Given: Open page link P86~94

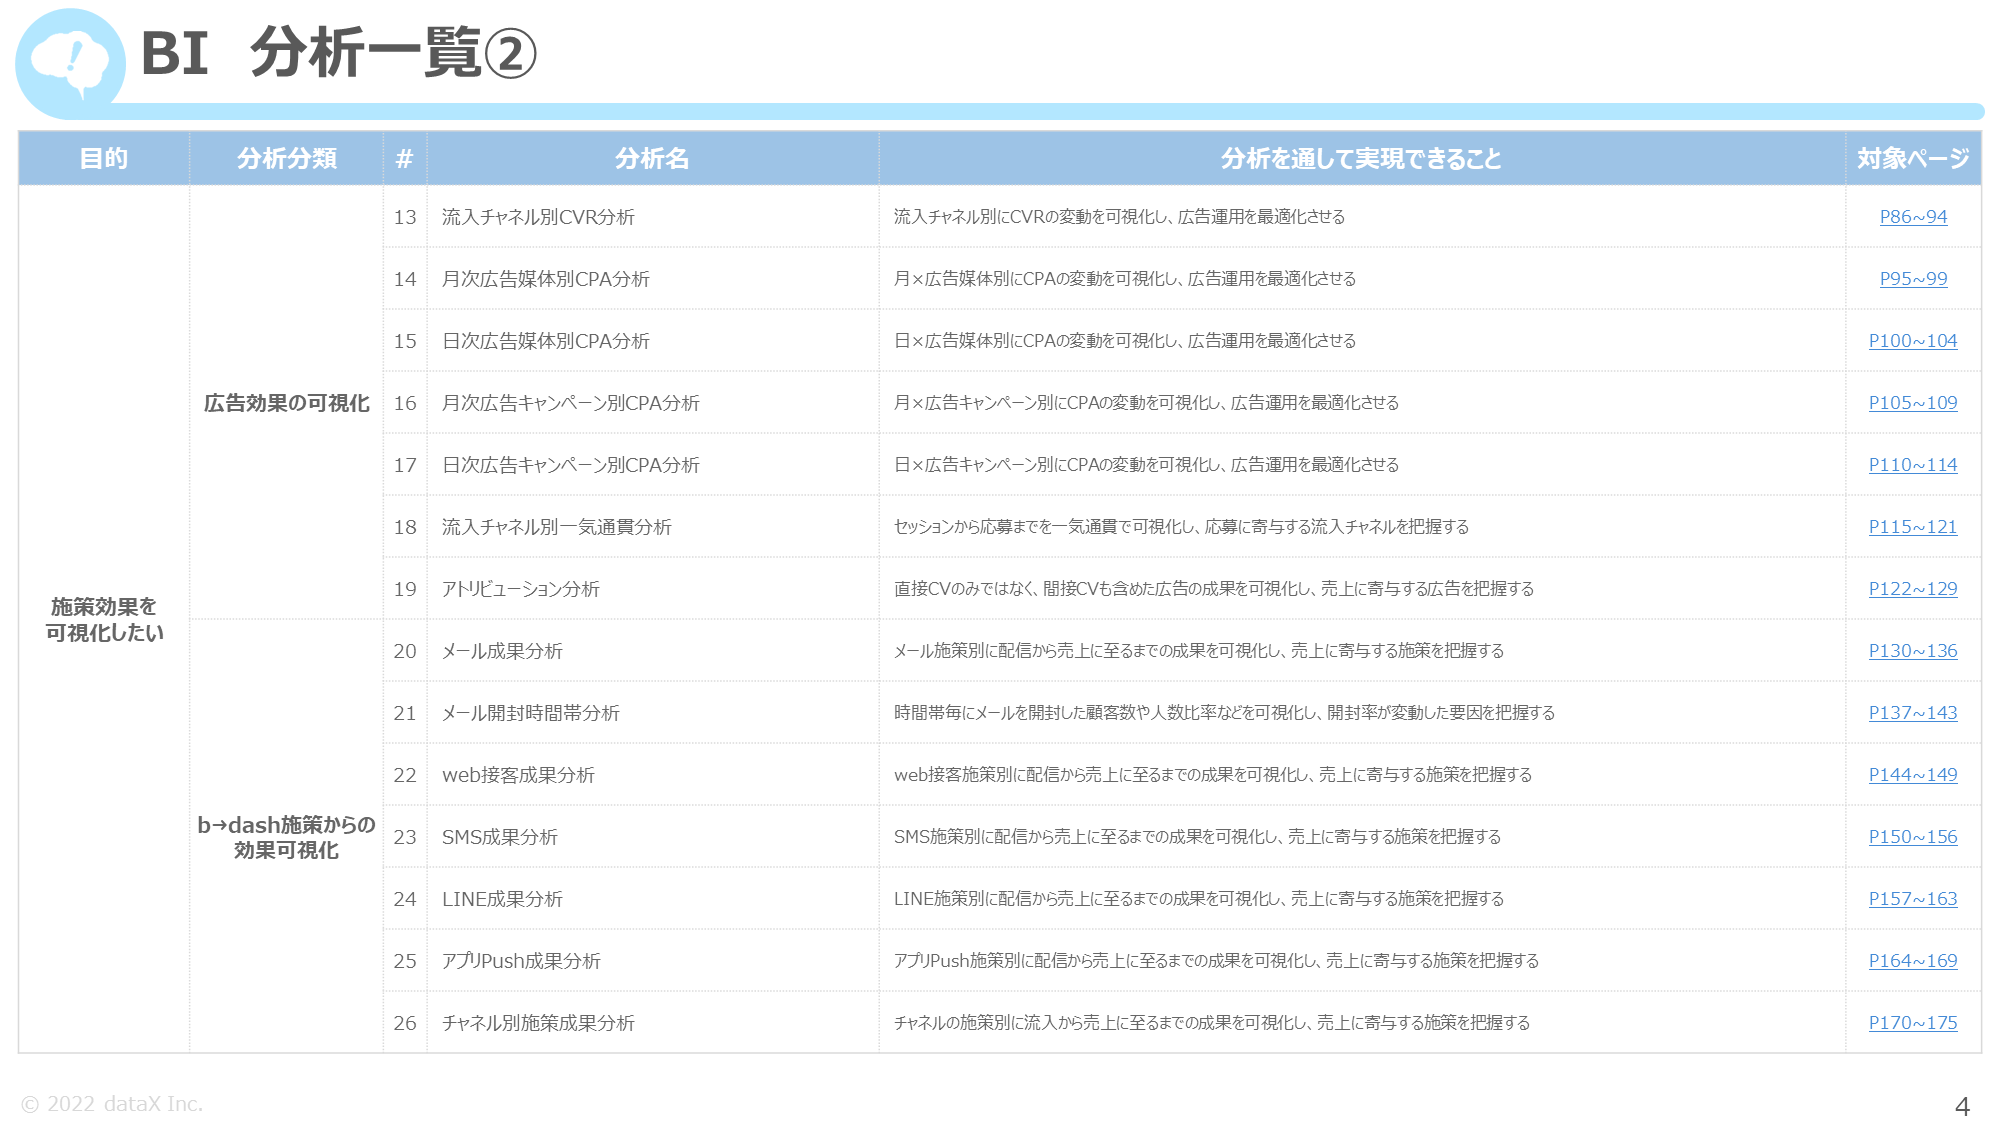Looking at the screenshot, I should pos(1913,217).
